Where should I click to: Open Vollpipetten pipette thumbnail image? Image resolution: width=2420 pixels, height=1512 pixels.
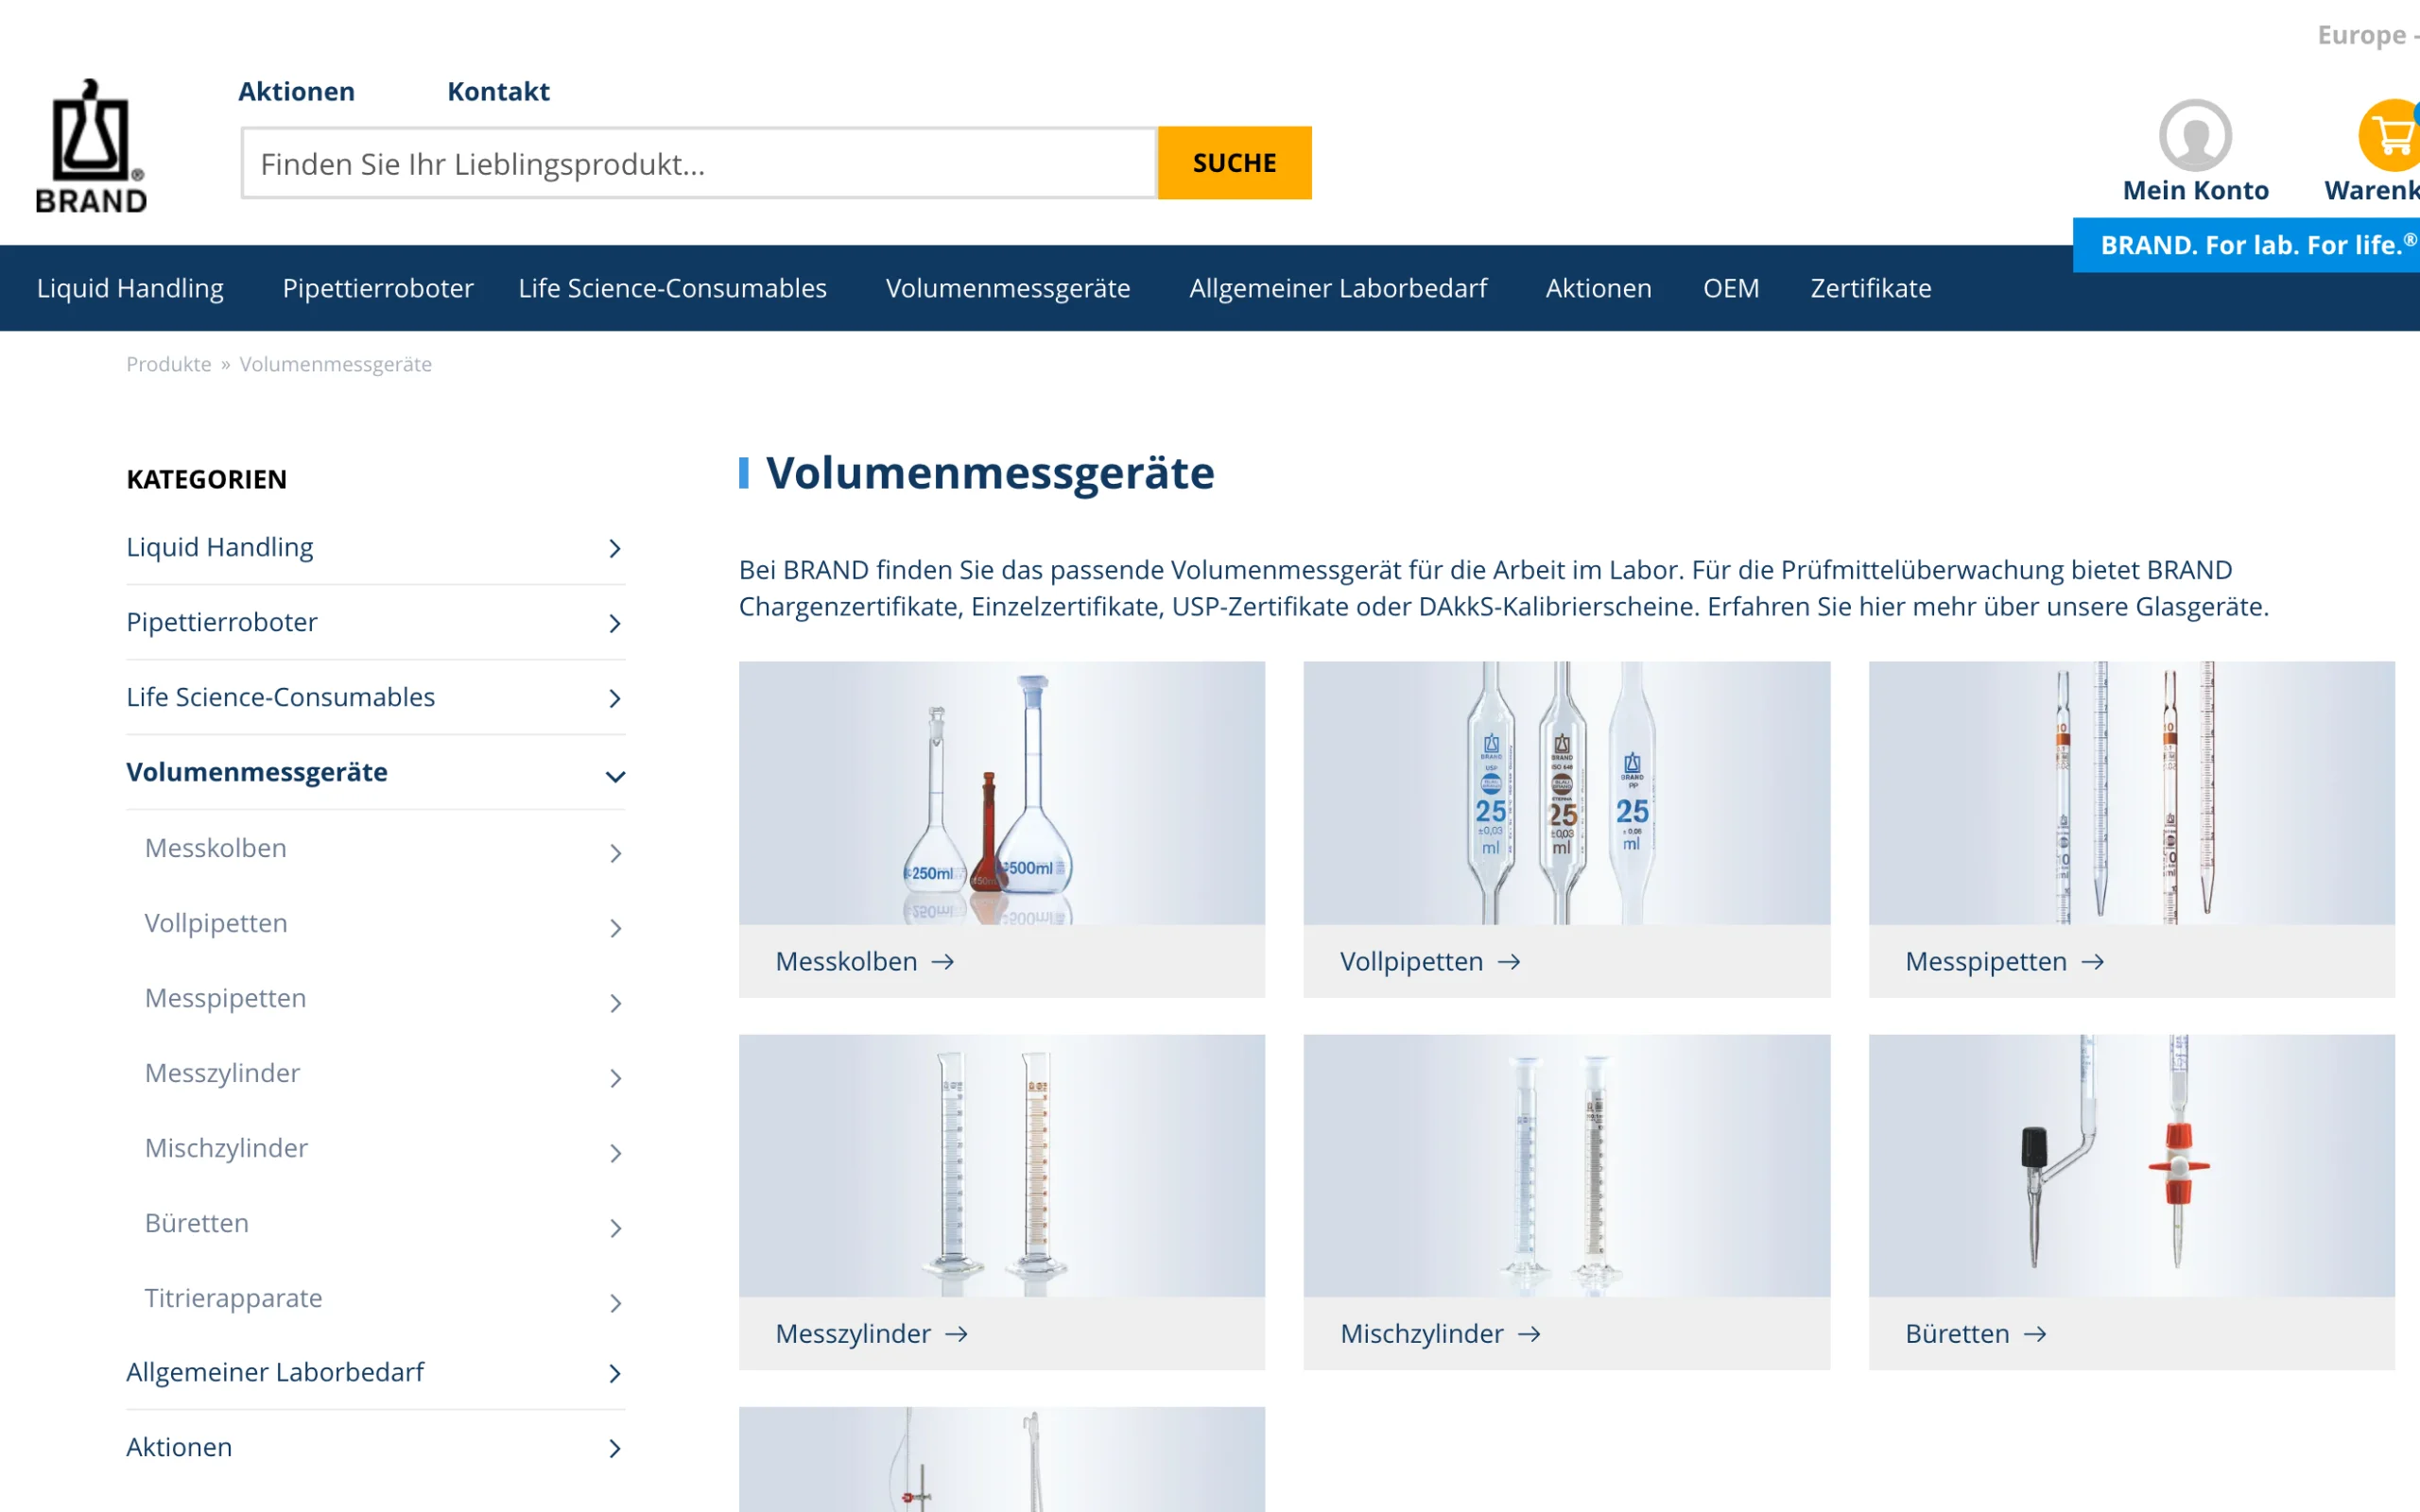point(1567,793)
